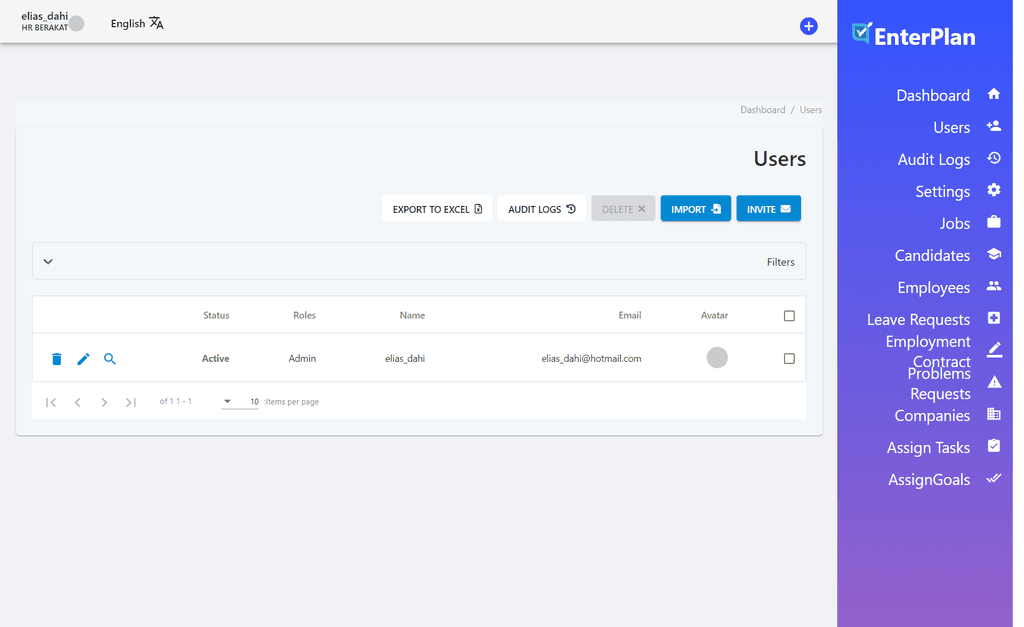The width and height of the screenshot is (1024, 627).
Task: Click the Dashboard home icon in sidebar
Action: [x=993, y=94]
